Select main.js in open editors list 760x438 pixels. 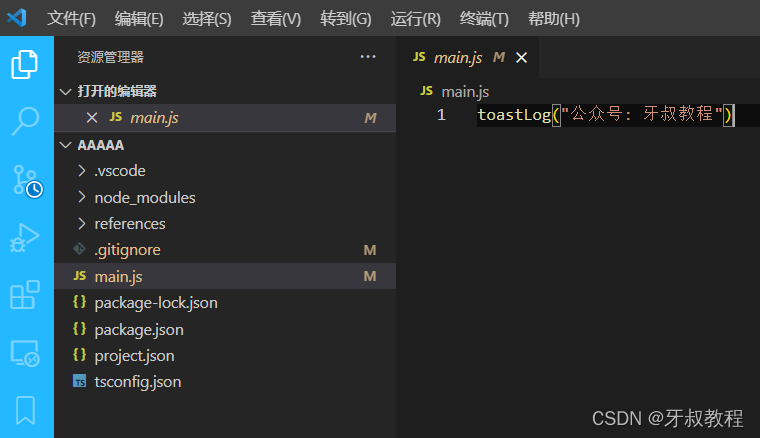[225, 118]
